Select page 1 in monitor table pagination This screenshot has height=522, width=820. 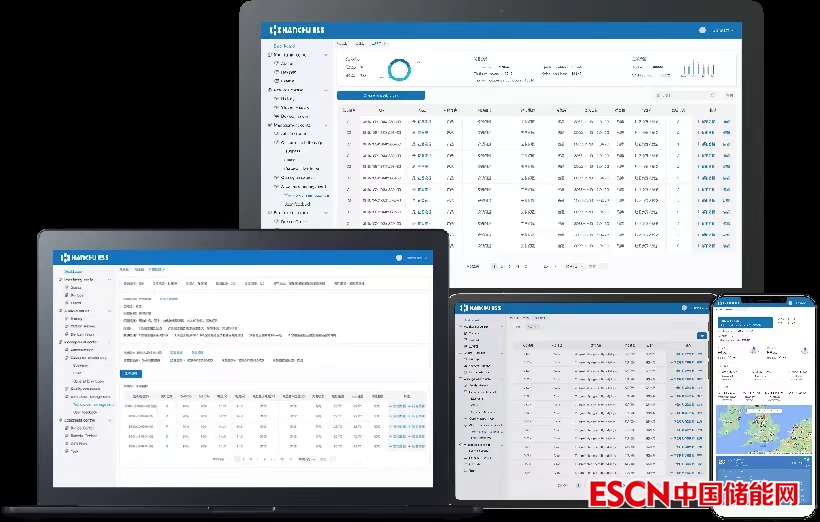pos(493,266)
